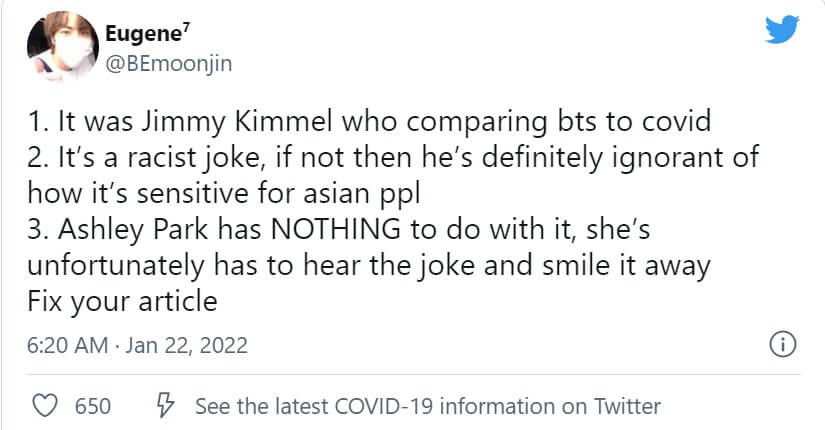Click the 650 likes count
Viewport: 825px width, 430px height.
pyautogui.click(x=93, y=406)
